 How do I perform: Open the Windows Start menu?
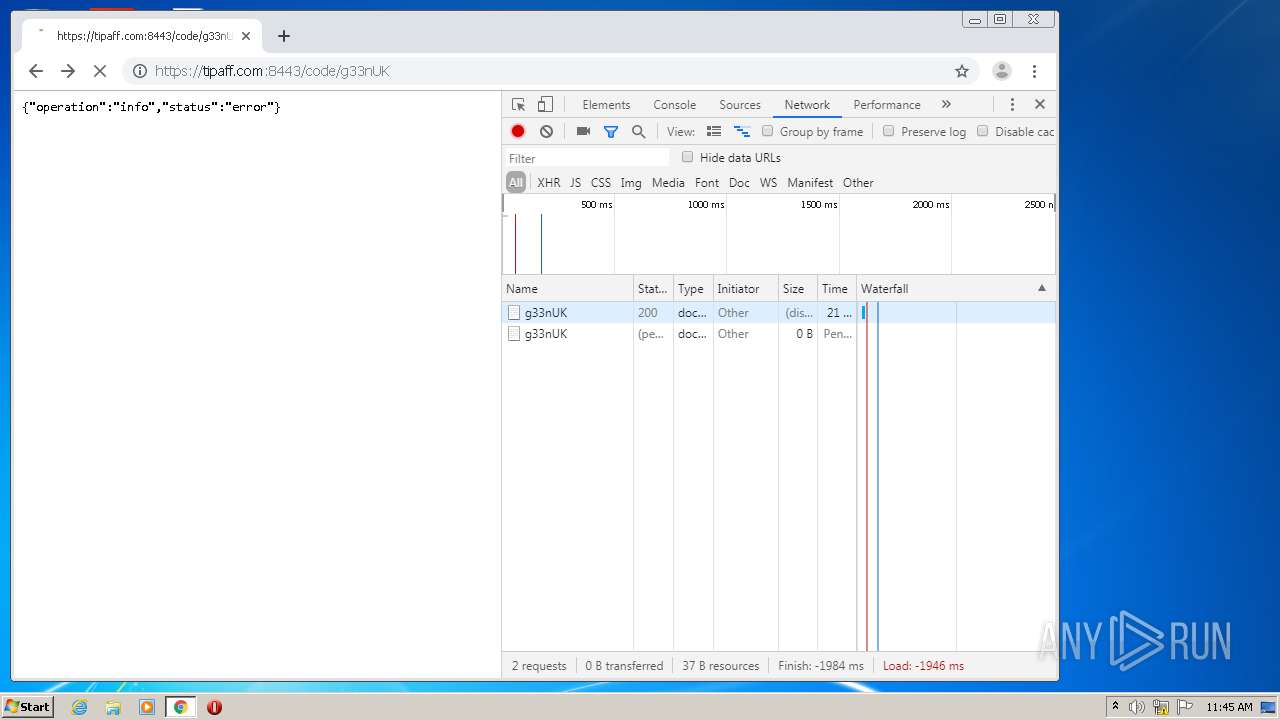(x=28, y=706)
